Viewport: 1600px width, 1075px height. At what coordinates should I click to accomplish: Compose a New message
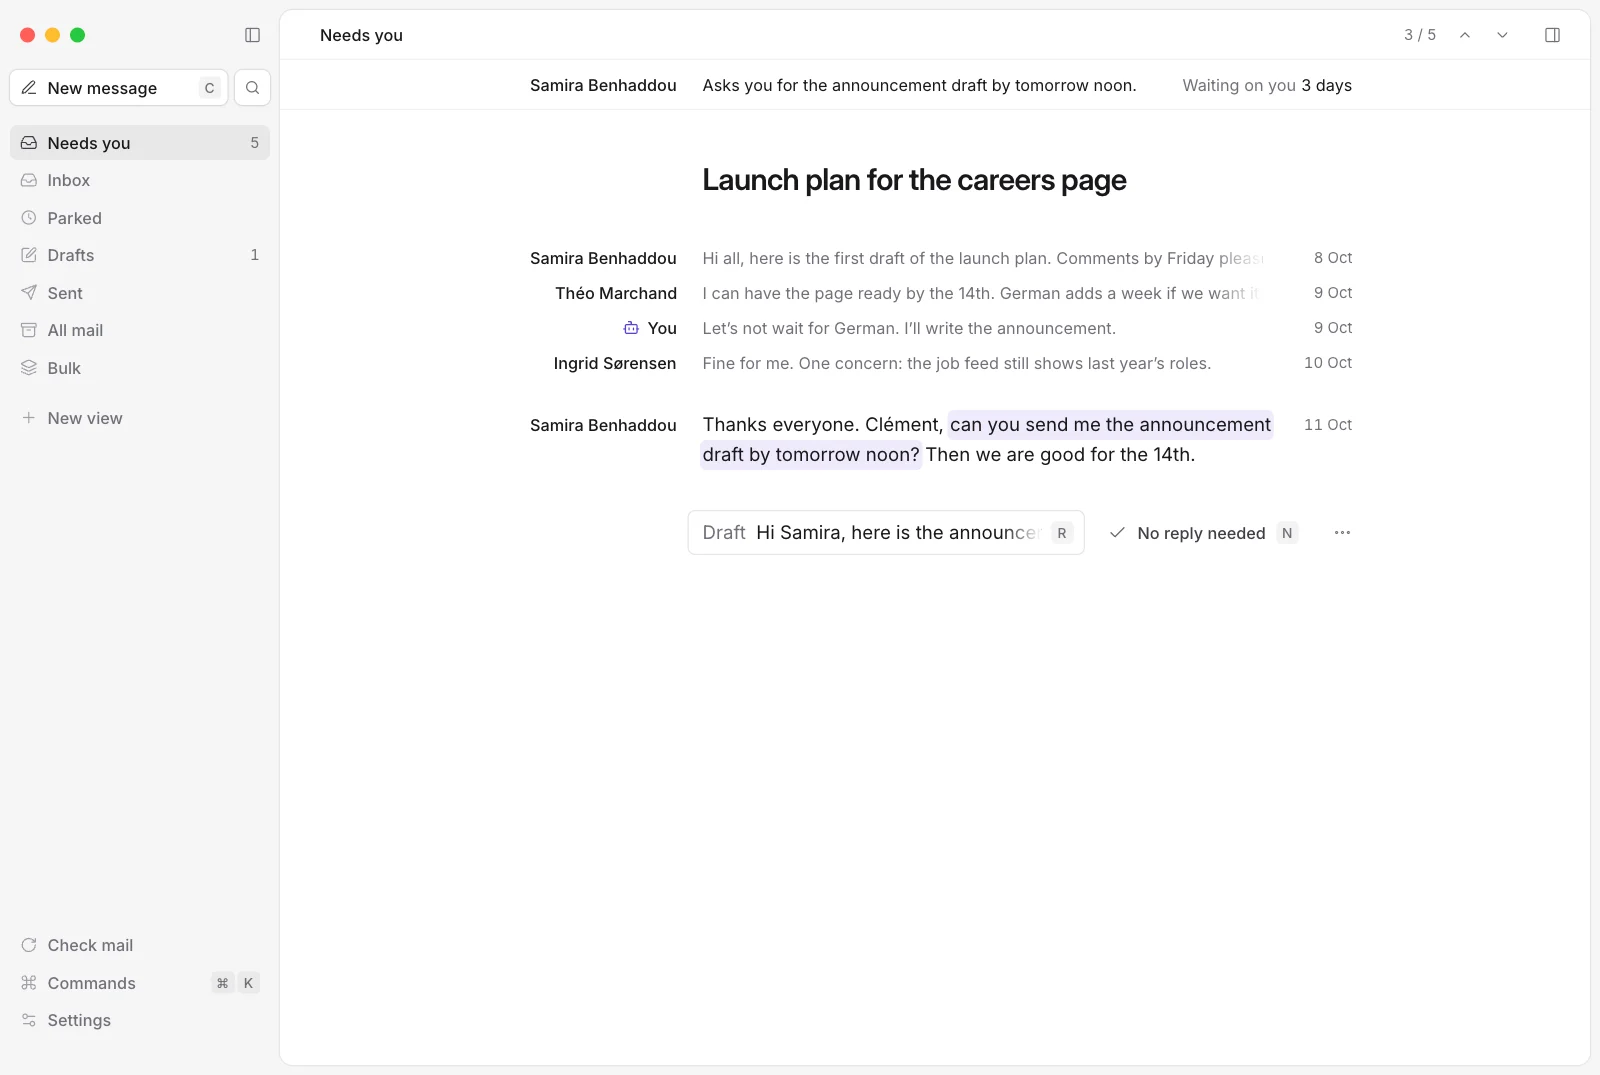(x=119, y=88)
